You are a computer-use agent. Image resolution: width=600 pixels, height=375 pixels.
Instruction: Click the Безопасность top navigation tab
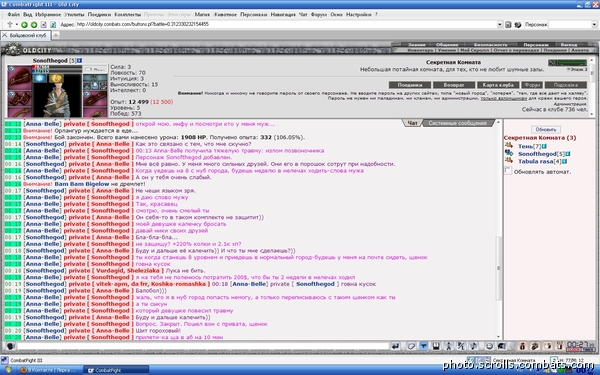pos(491,45)
